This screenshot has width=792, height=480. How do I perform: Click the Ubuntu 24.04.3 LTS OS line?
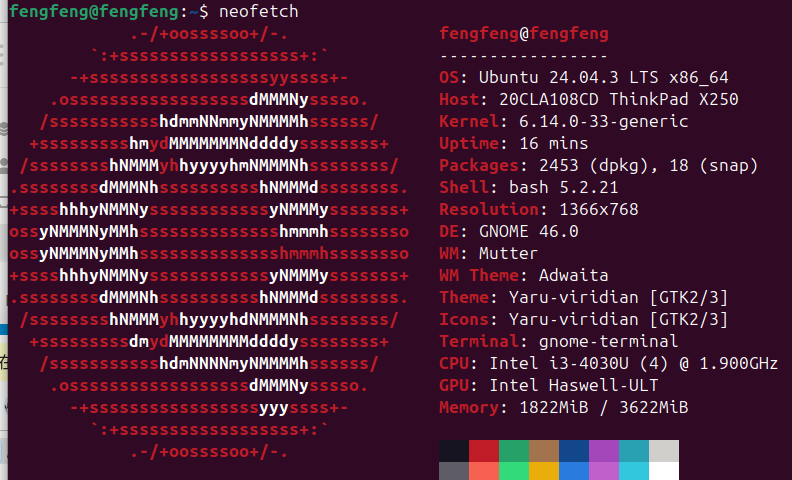(584, 77)
